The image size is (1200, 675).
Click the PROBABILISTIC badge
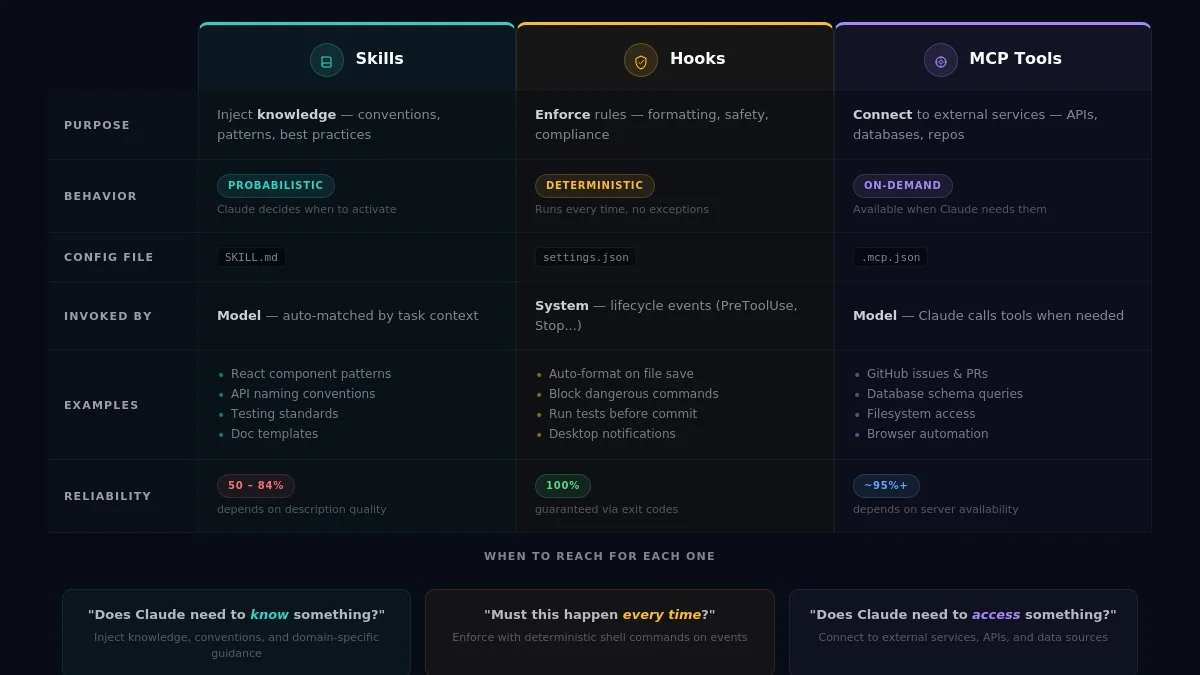(x=276, y=186)
